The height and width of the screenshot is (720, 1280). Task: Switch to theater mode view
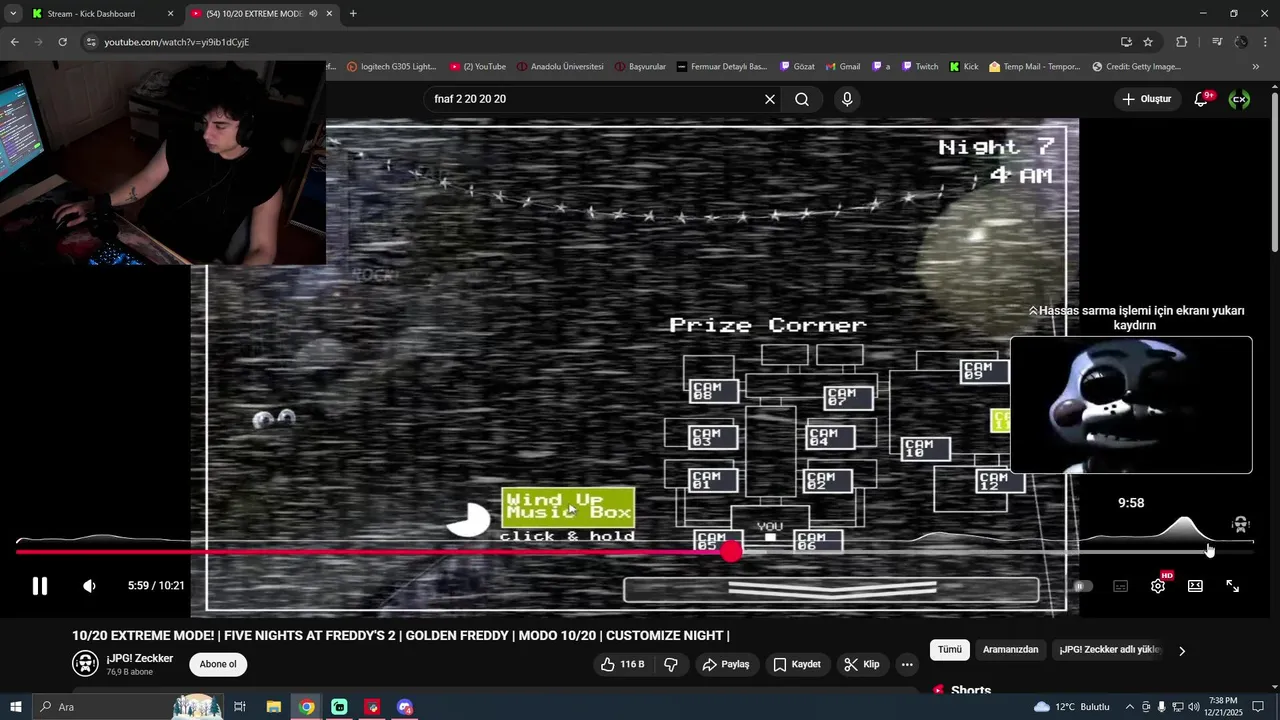point(1195,586)
